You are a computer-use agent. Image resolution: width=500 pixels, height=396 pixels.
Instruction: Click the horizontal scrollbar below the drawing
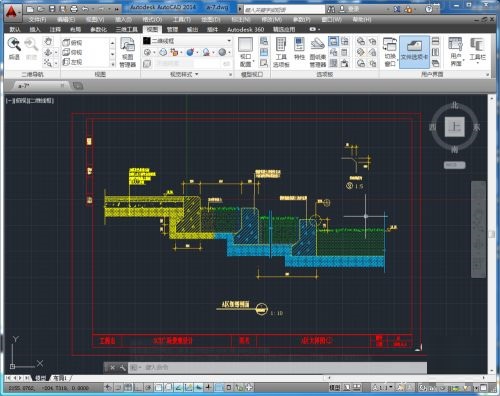tap(406, 378)
